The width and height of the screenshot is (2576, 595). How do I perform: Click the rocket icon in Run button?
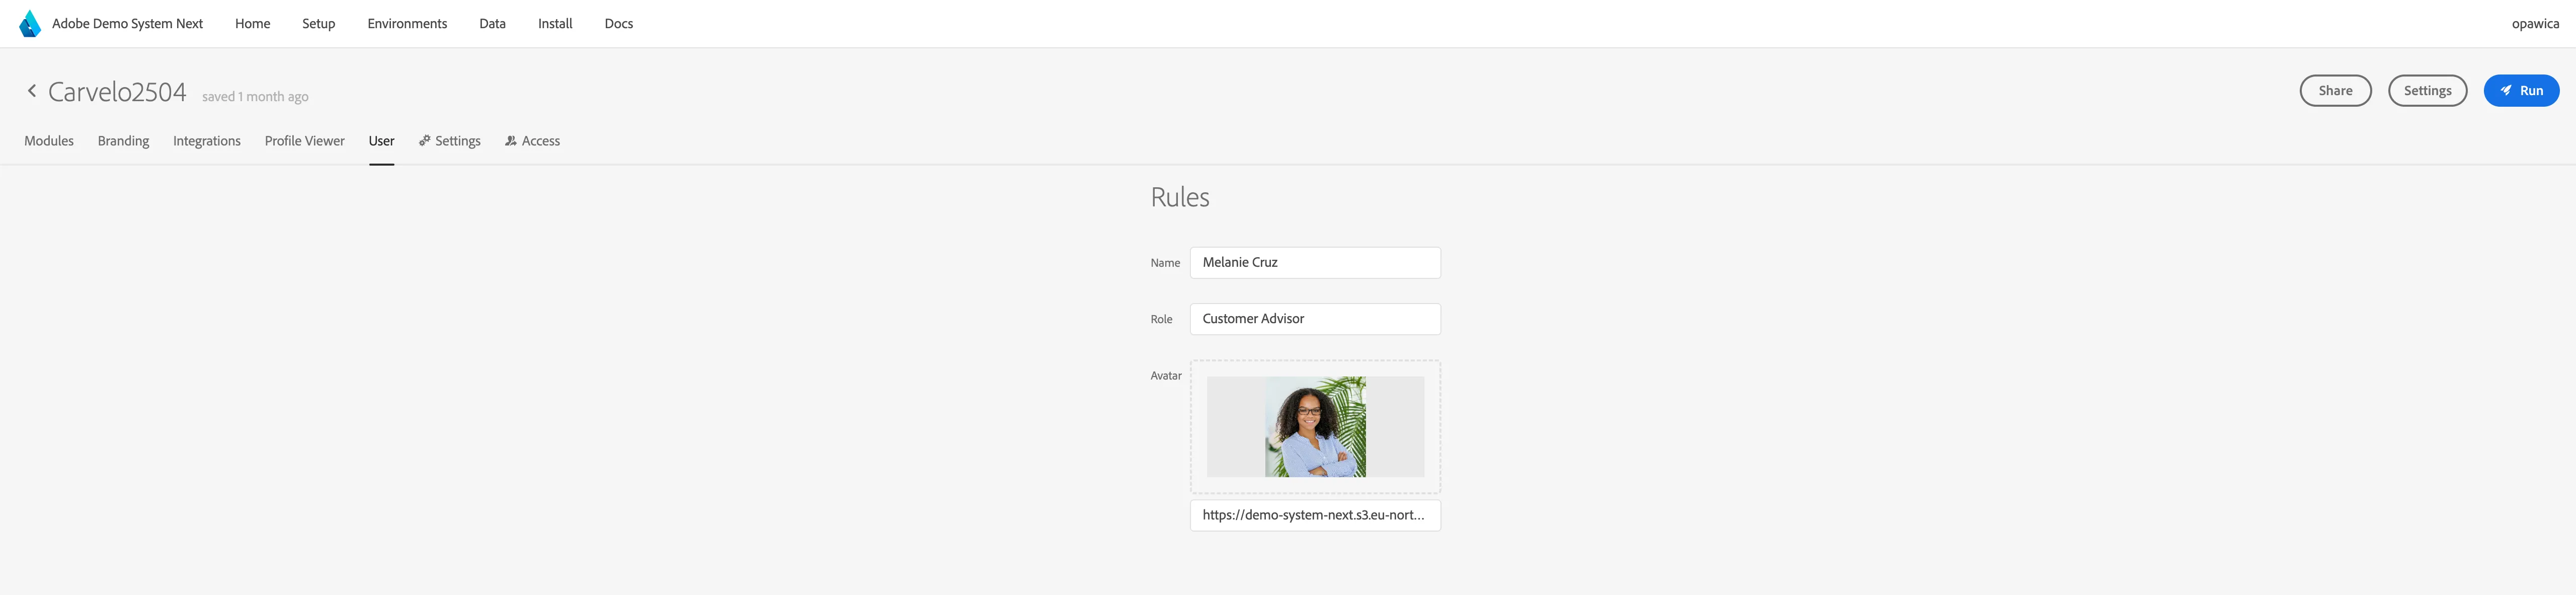coord(2506,91)
